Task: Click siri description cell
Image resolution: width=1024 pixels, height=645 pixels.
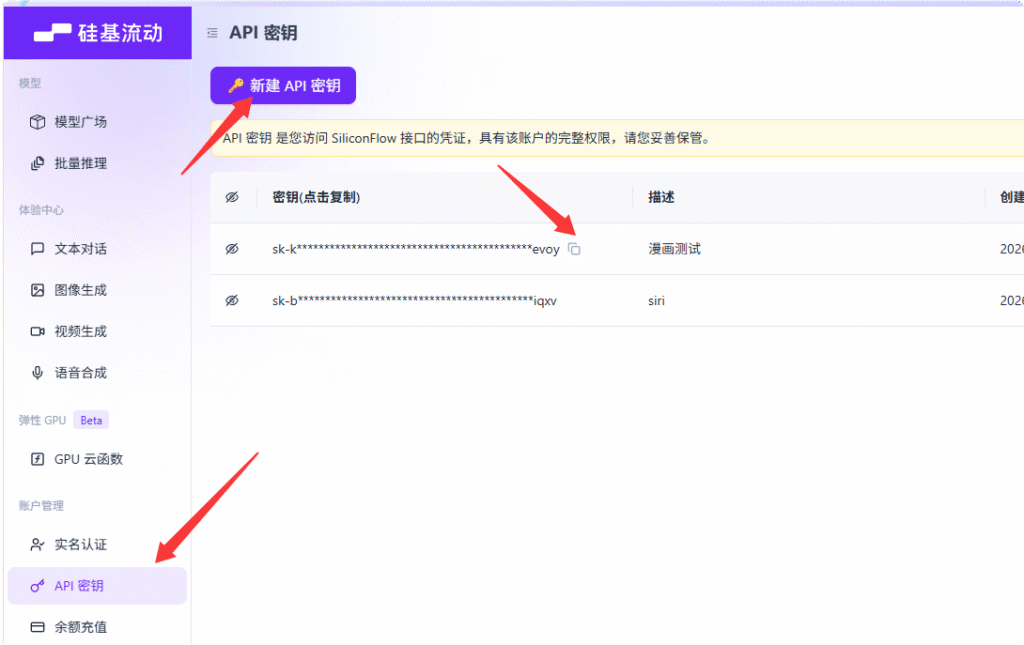Action: [656, 300]
